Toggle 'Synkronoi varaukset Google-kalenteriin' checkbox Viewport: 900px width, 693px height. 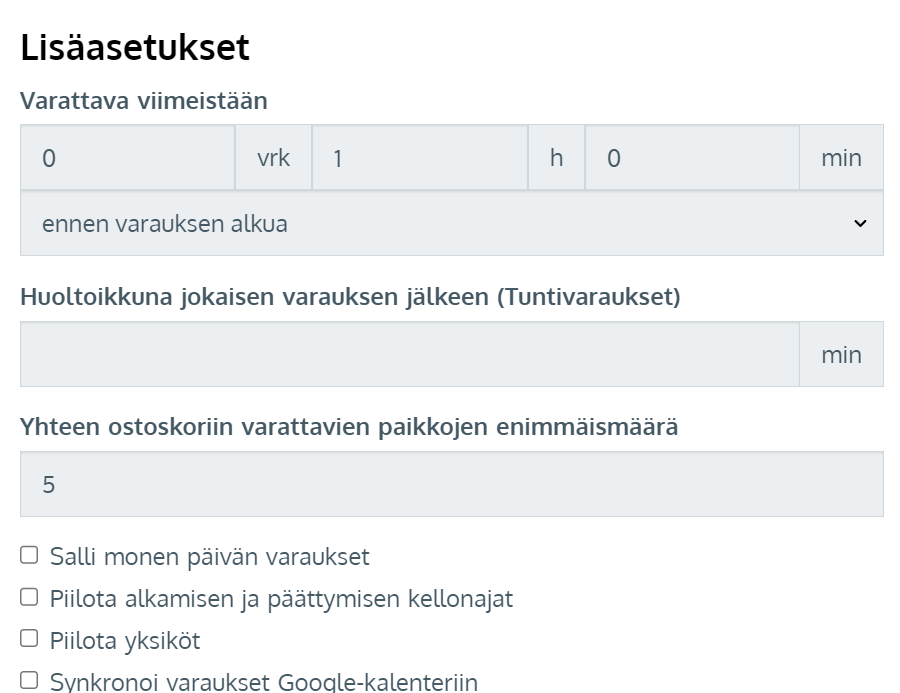pyautogui.click(x=30, y=681)
